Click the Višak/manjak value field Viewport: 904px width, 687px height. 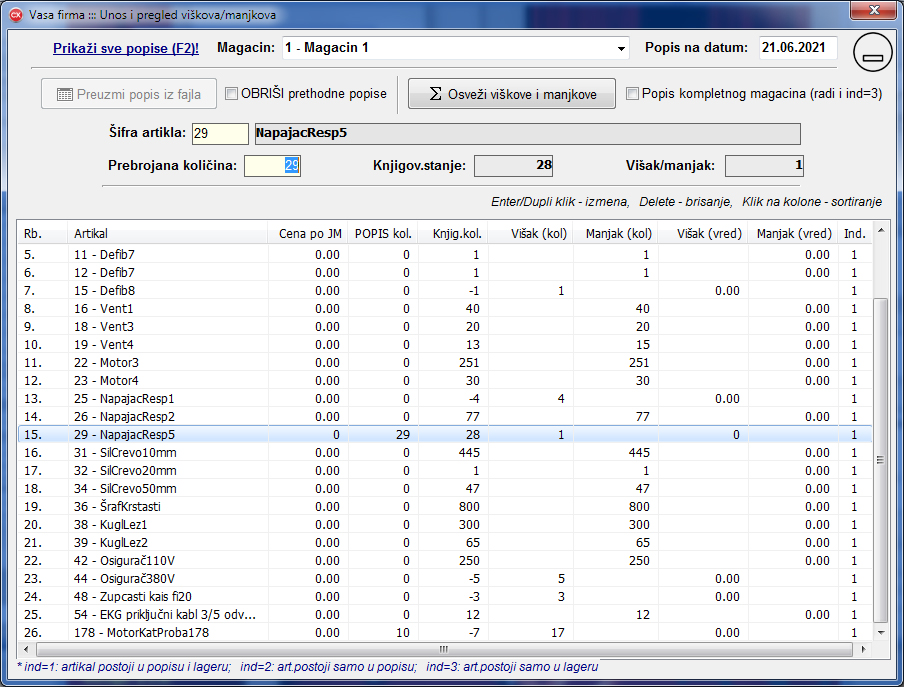[x=764, y=166]
